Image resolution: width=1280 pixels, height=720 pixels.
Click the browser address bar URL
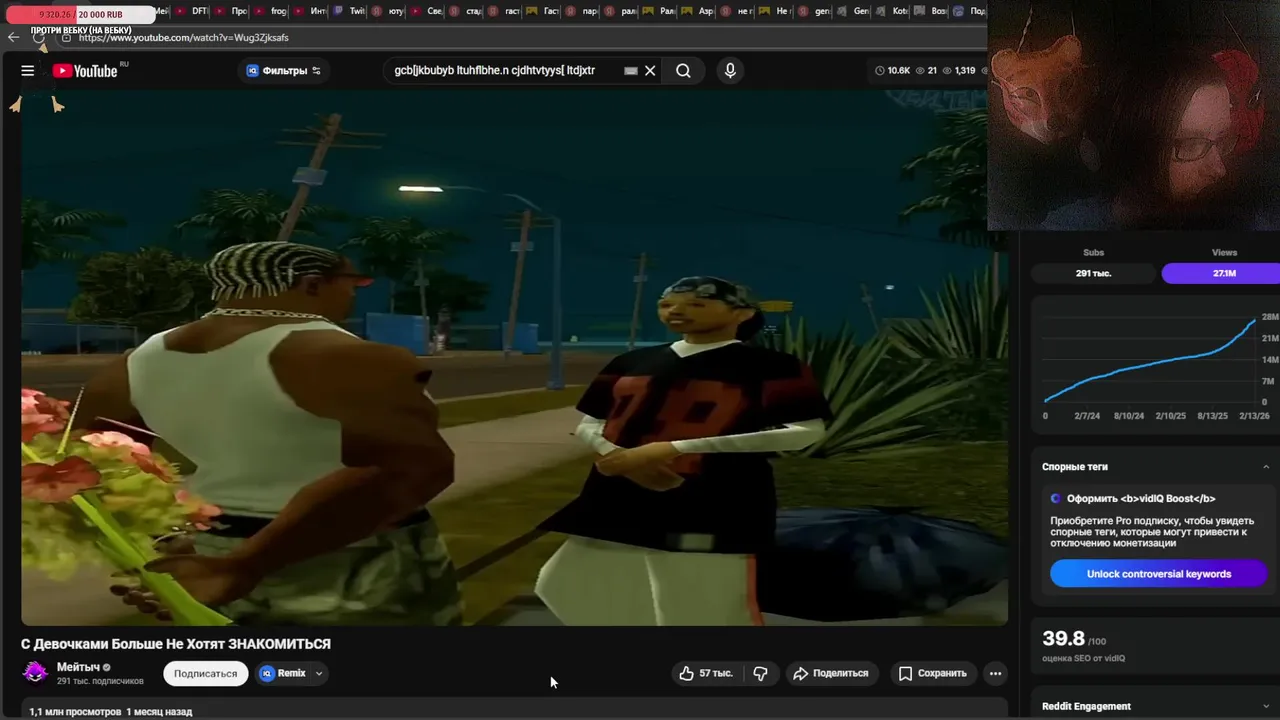click(x=183, y=38)
